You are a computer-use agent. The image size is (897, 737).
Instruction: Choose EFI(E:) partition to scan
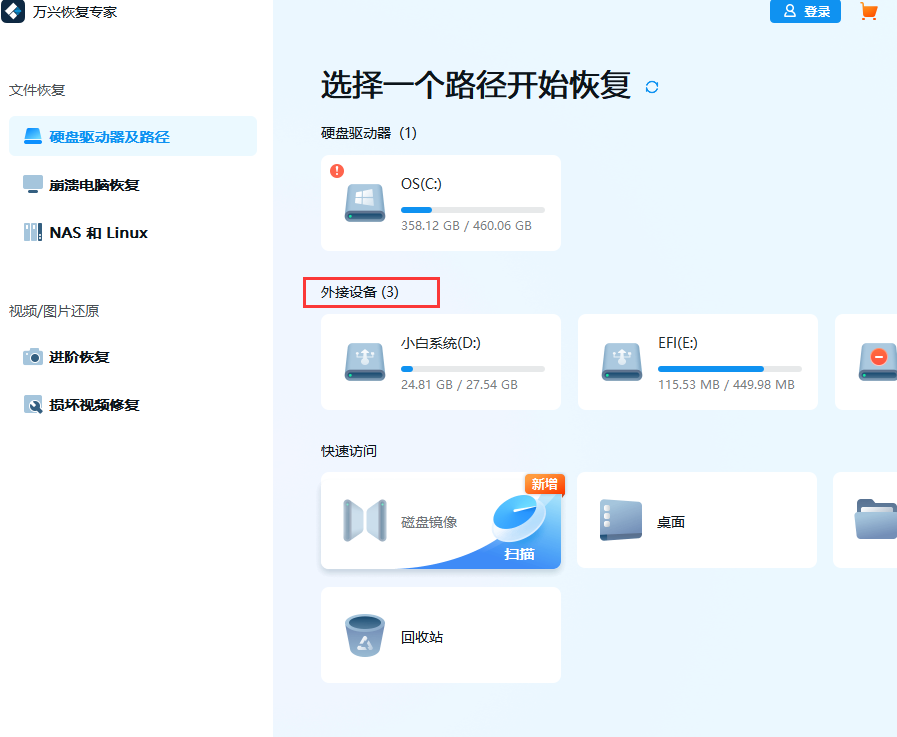pos(697,362)
